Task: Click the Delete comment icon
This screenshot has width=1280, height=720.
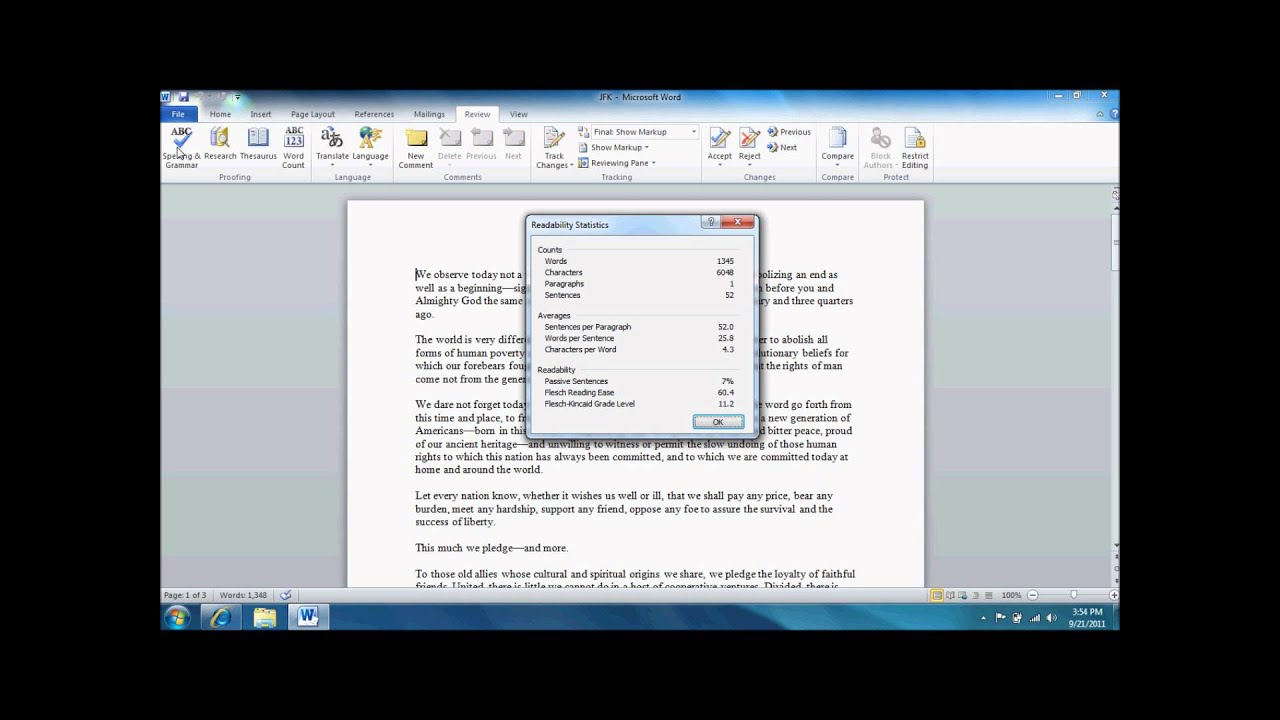Action: click(450, 137)
